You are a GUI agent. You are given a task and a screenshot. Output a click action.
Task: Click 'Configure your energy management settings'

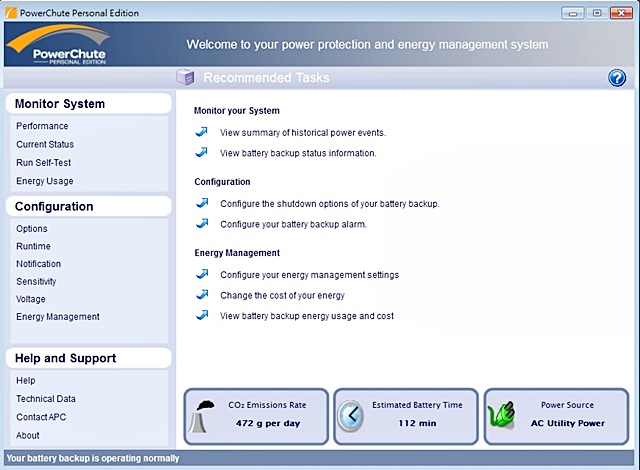(x=309, y=275)
